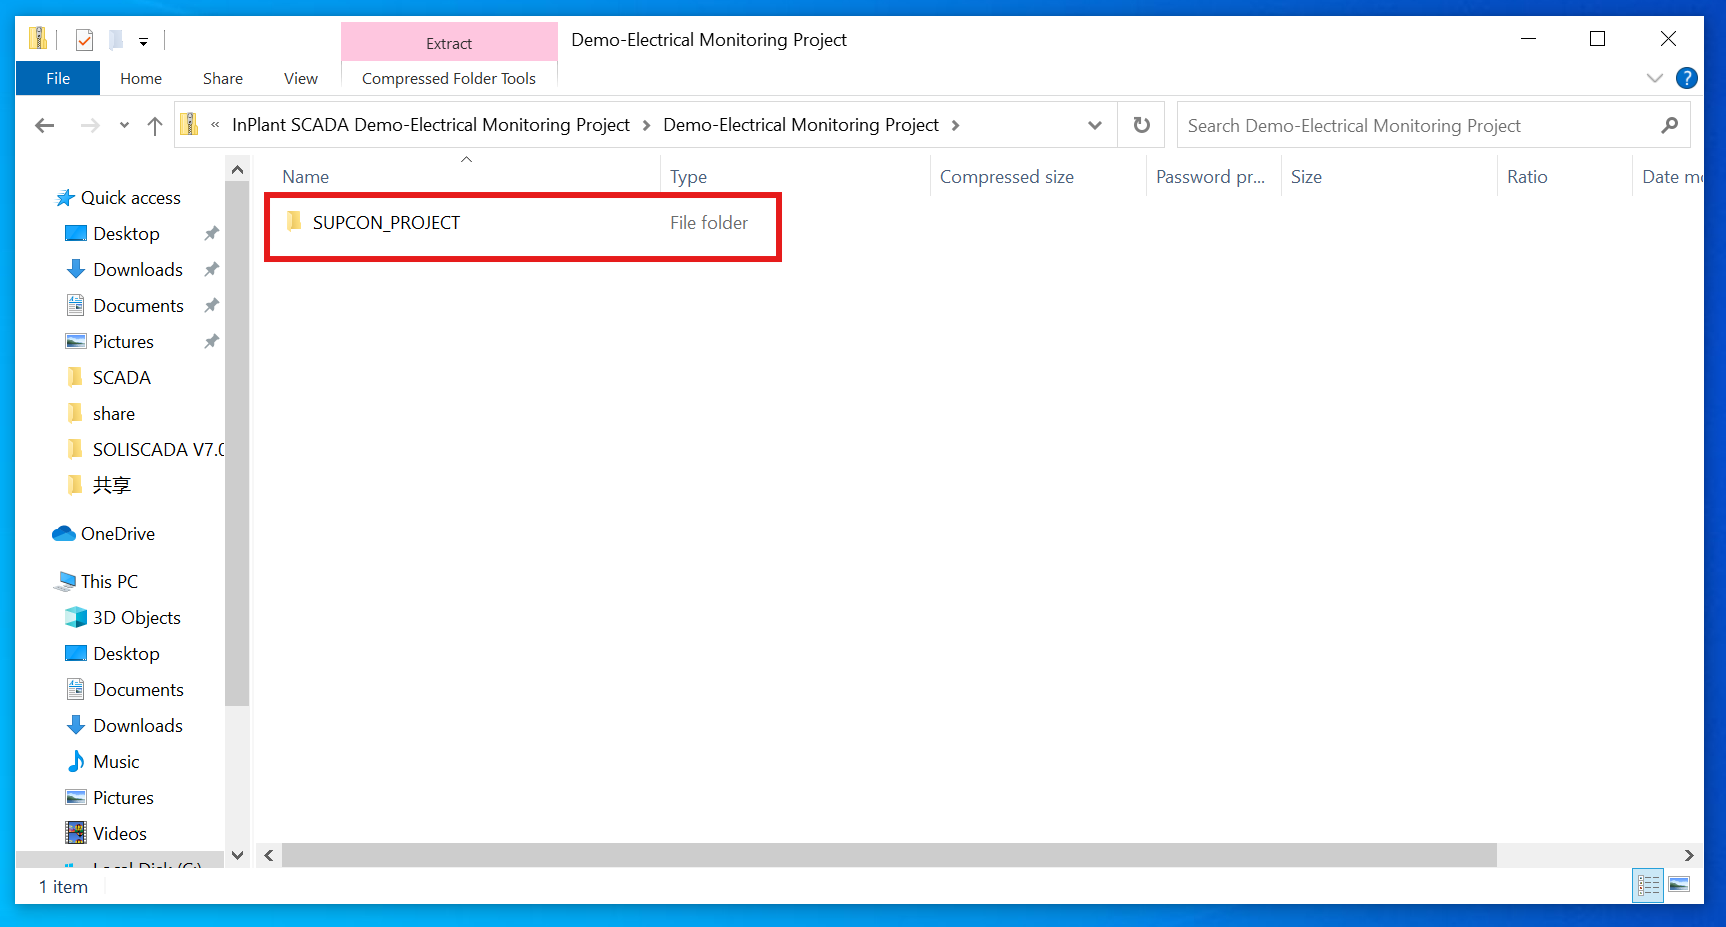The width and height of the screenshot is (1726, 927).
Task: Click the navigation pane scroll up arrow
Action: pos(237,170)
